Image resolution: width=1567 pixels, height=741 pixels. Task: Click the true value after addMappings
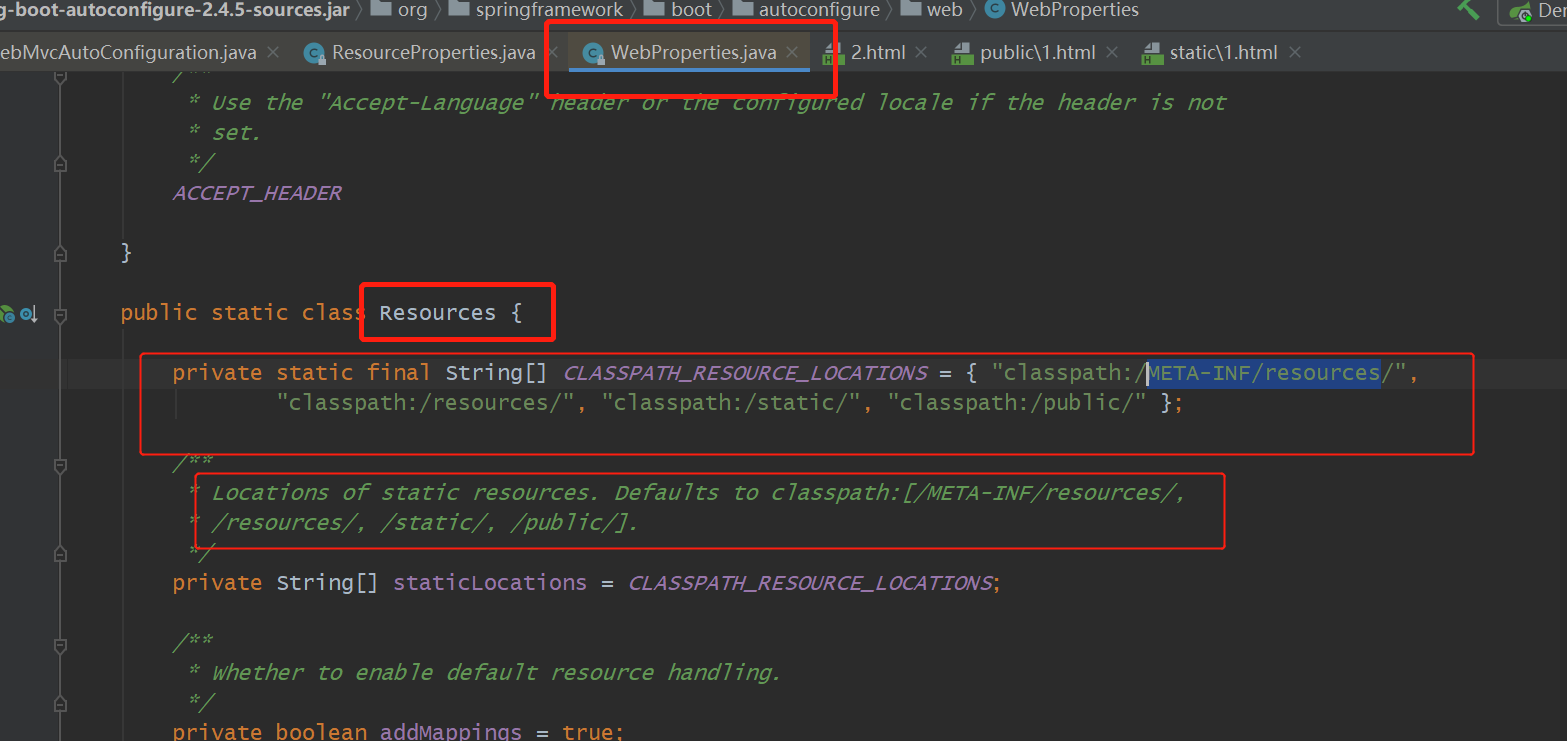(x=588, y=731)
